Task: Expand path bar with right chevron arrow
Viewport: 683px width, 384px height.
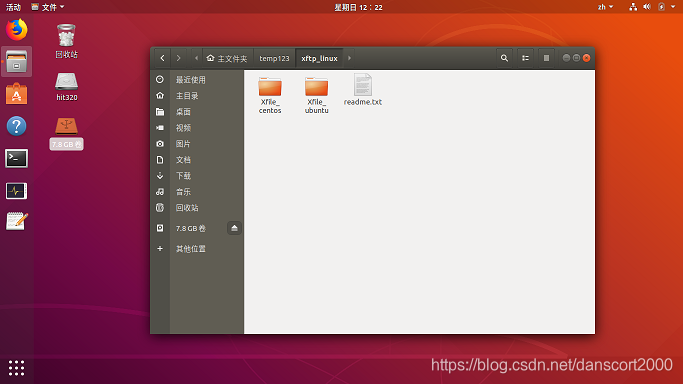Action: (349, 58)
